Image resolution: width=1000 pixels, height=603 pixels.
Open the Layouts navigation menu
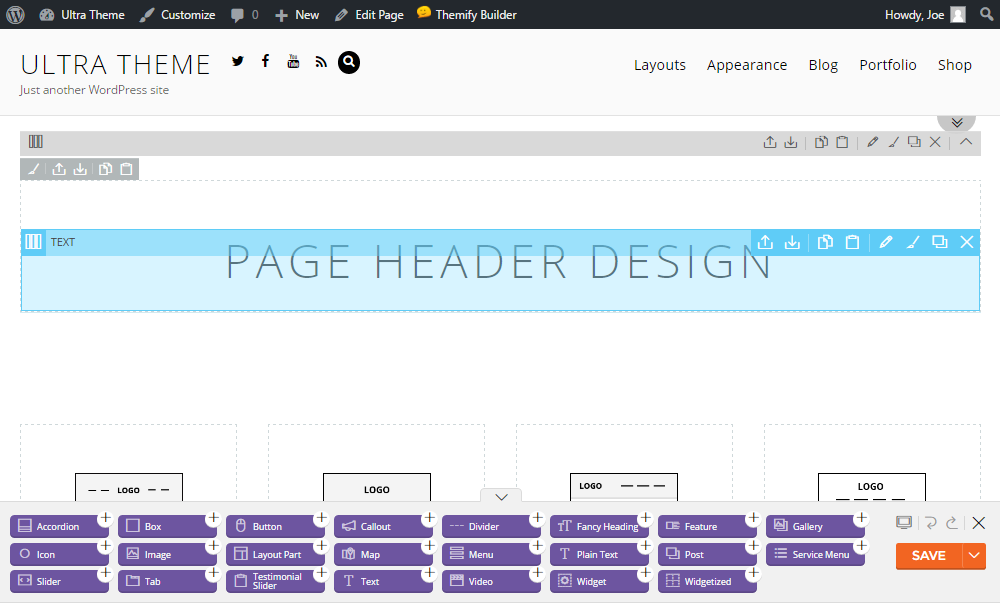pyautogui.click(x=659, y=65)
